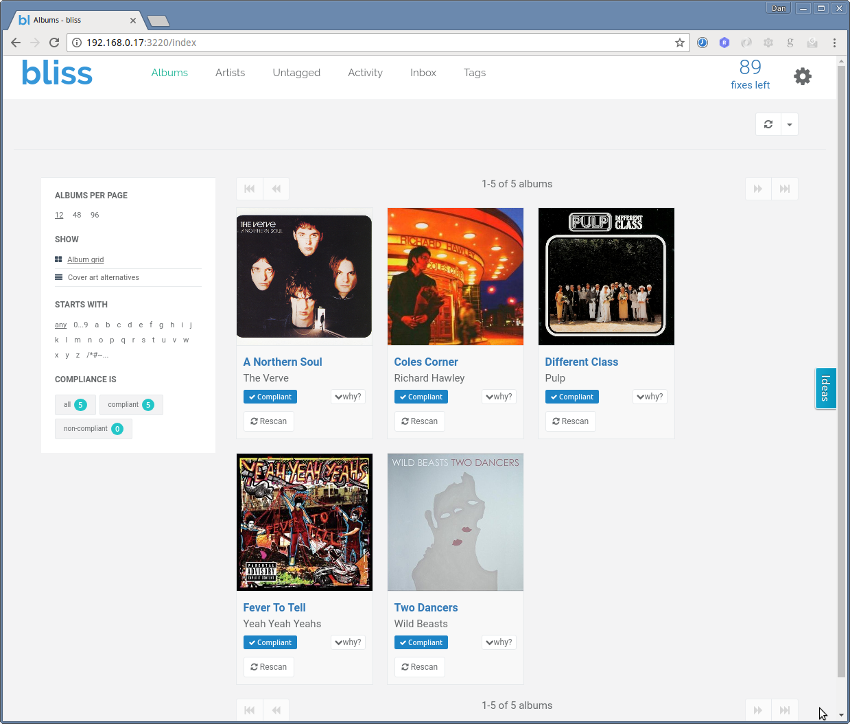Filter compliance by compliant
850x724 pixels.
[x=131, y=405]
